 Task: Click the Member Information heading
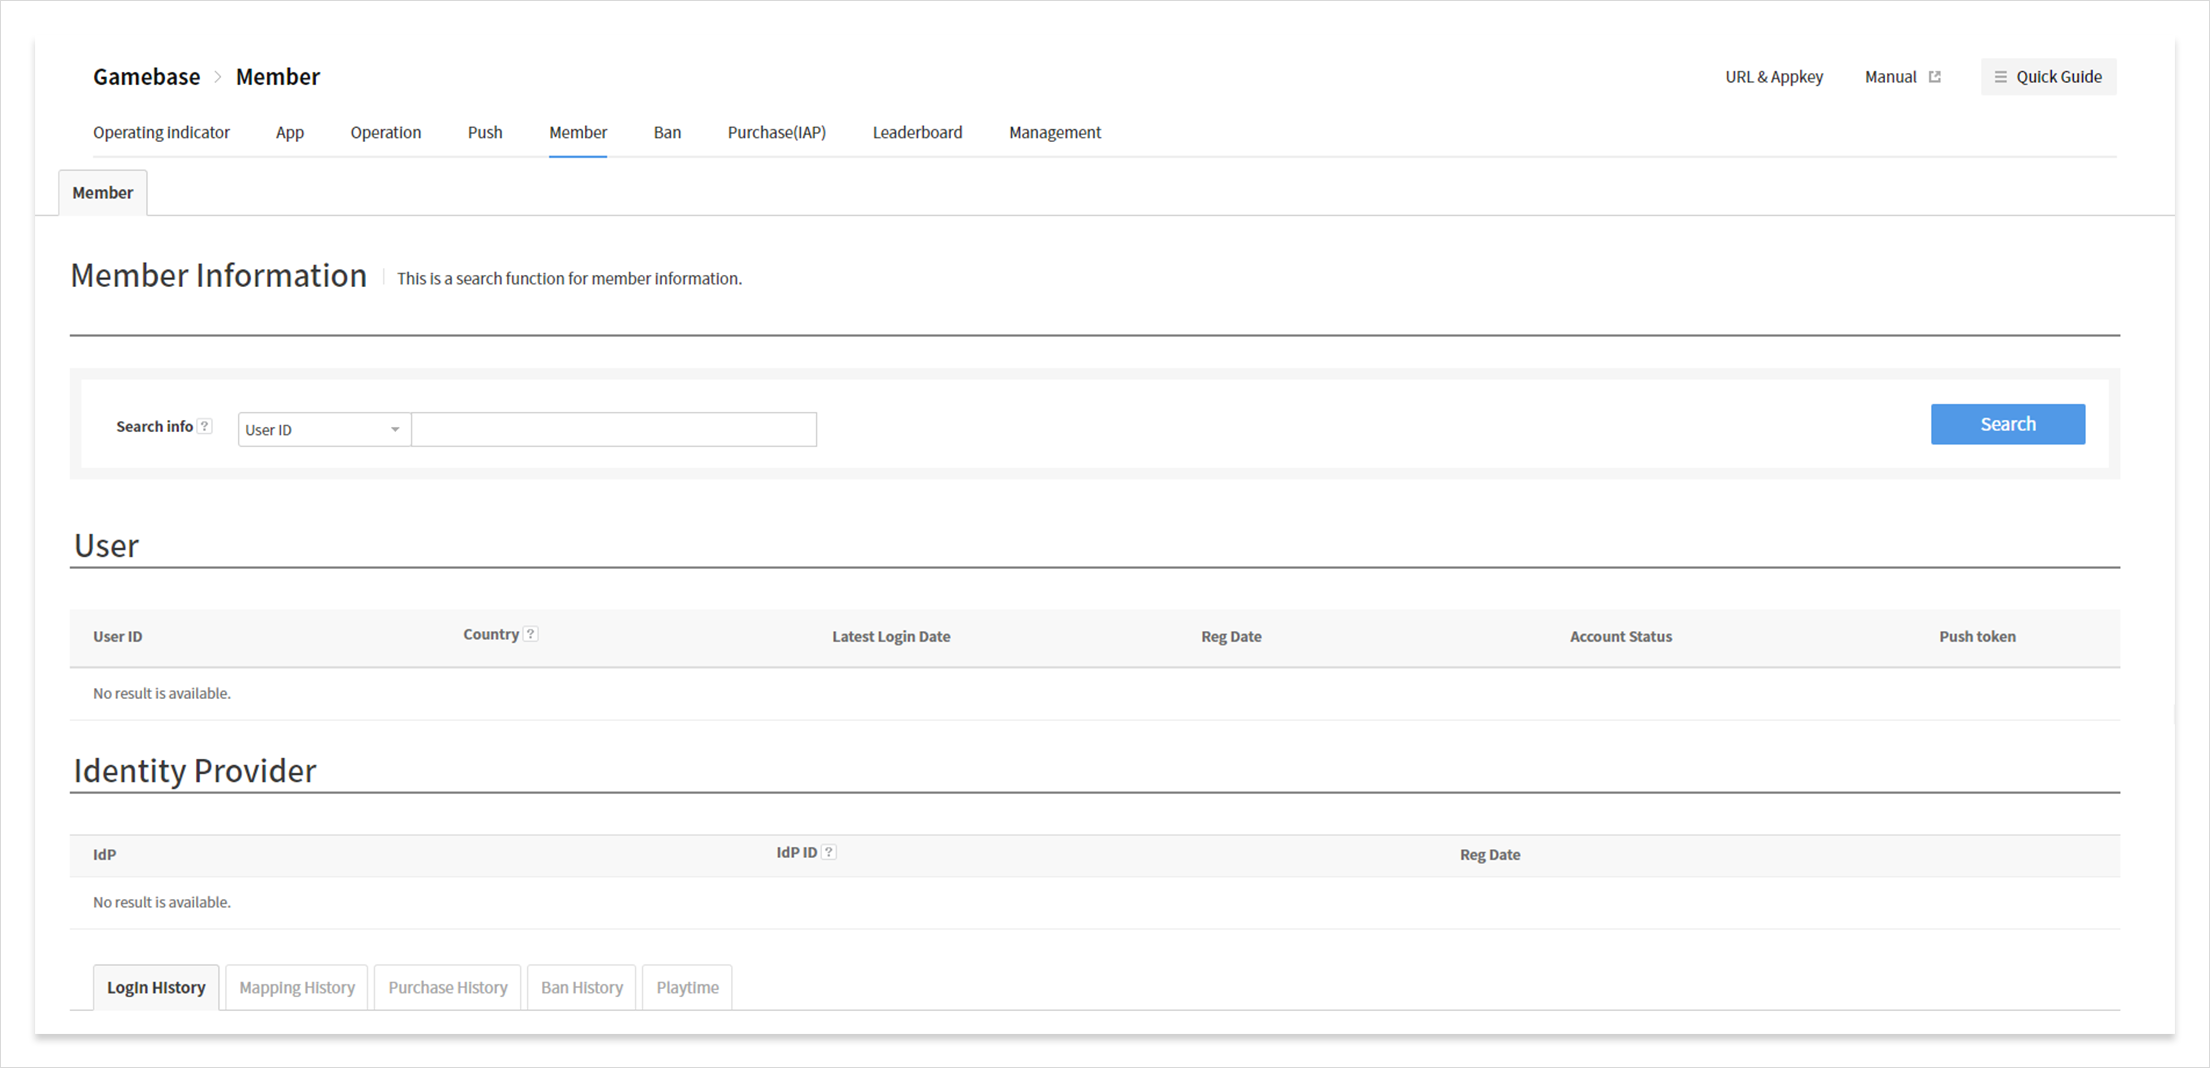tap(219, 276)
